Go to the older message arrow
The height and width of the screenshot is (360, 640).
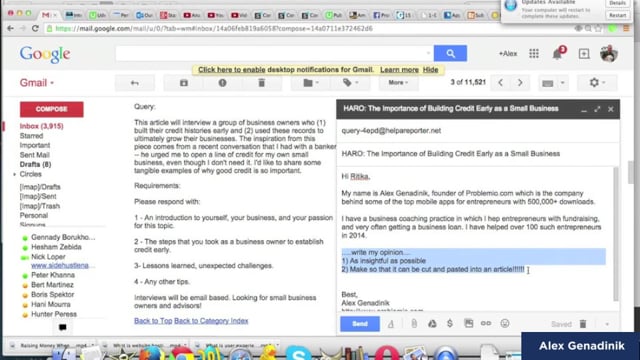click(x=520, y=83)
